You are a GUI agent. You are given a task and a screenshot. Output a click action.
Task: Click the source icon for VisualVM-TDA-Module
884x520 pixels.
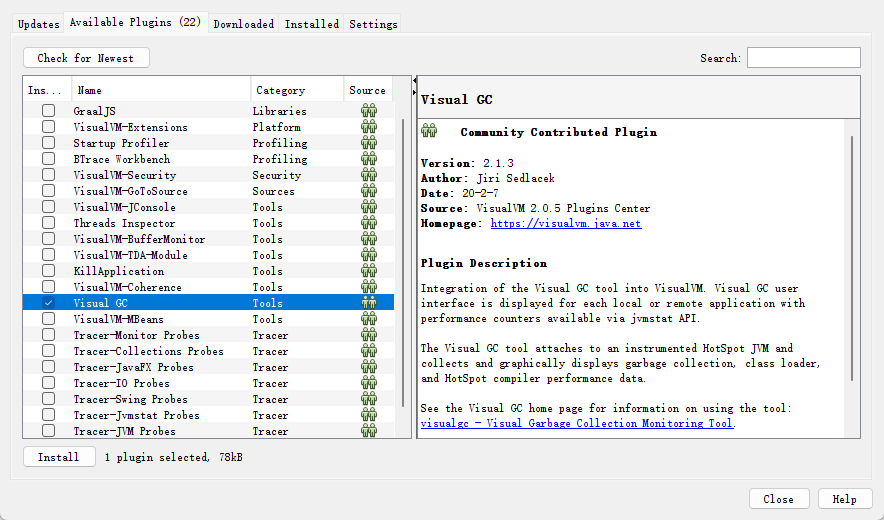tap(369, 255)
